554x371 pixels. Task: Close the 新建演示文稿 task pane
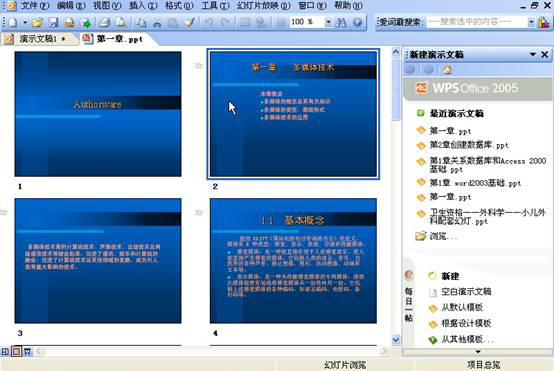pos(544,54)
